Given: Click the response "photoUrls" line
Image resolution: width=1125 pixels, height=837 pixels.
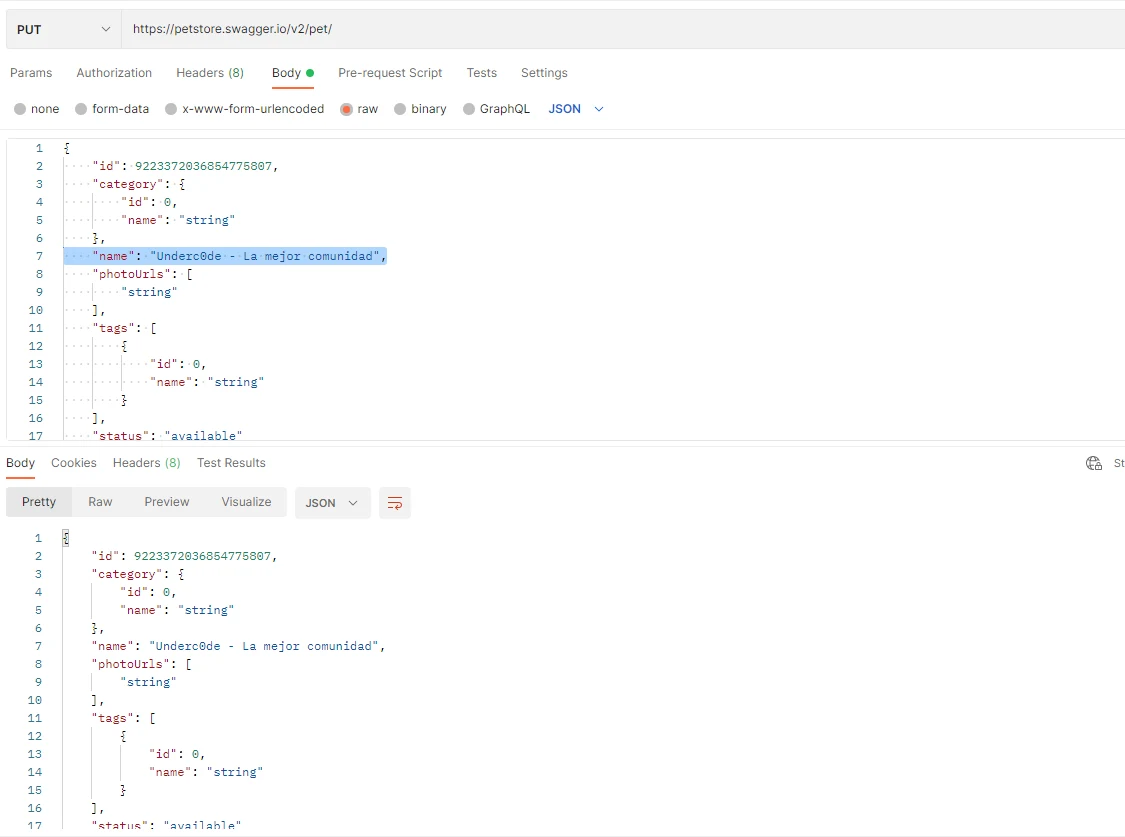Looking at the screenshot, I should tap(141, 664).
